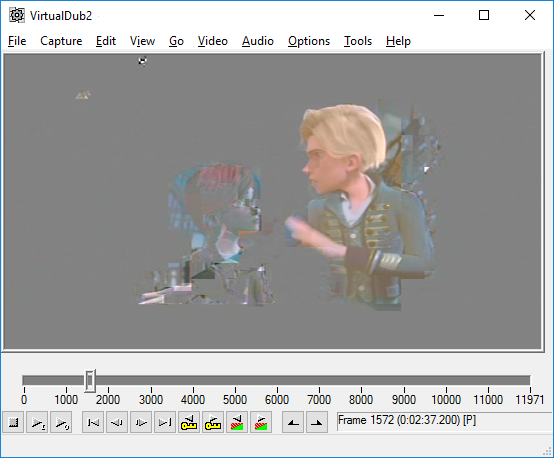The width and height of the screenshot is (554, 458).
Task: Jump to the start of the video
Action: coord(93,422)
